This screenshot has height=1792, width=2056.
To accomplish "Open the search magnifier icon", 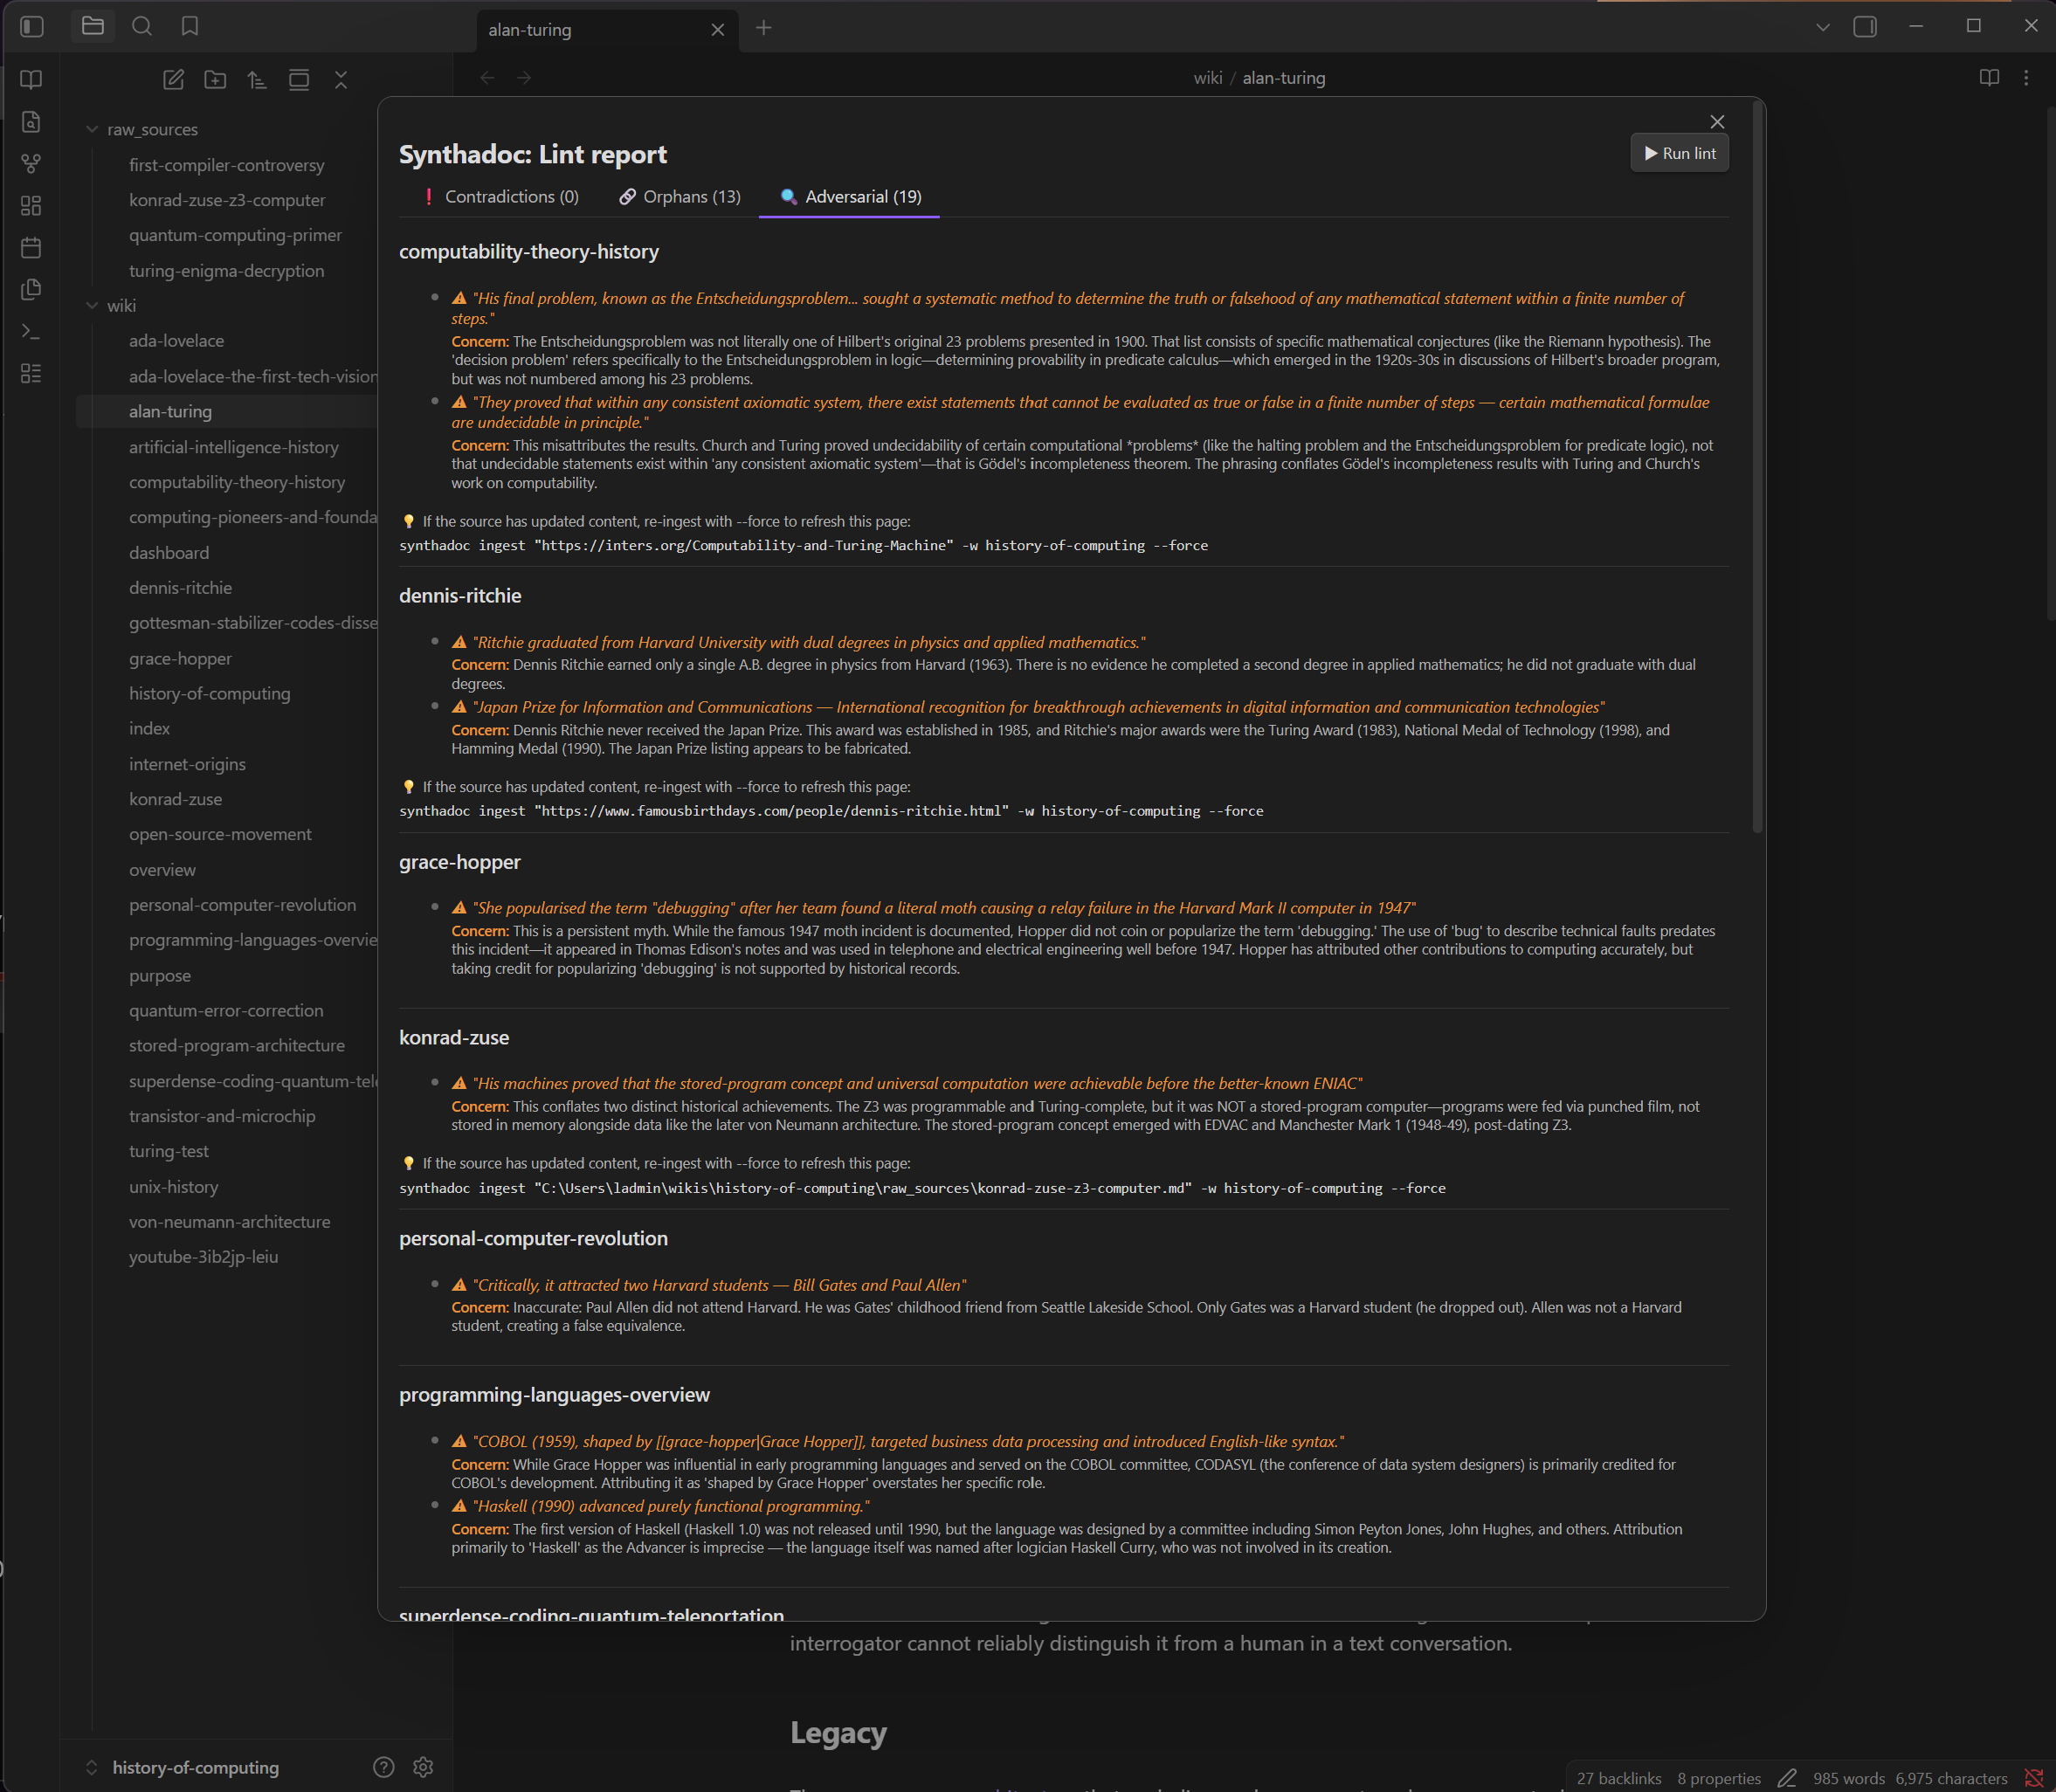I will pos(142,27).
